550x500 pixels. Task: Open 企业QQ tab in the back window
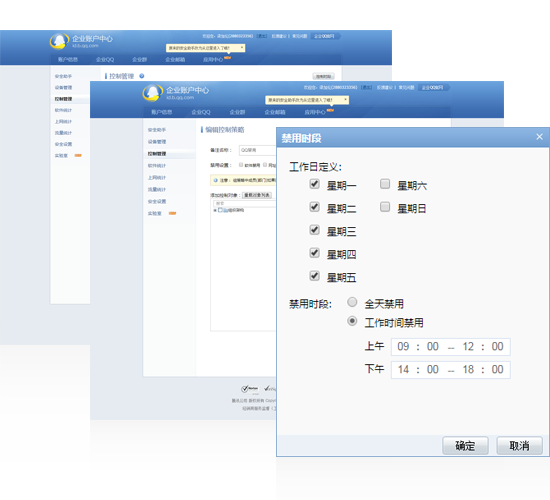(105, 59)
